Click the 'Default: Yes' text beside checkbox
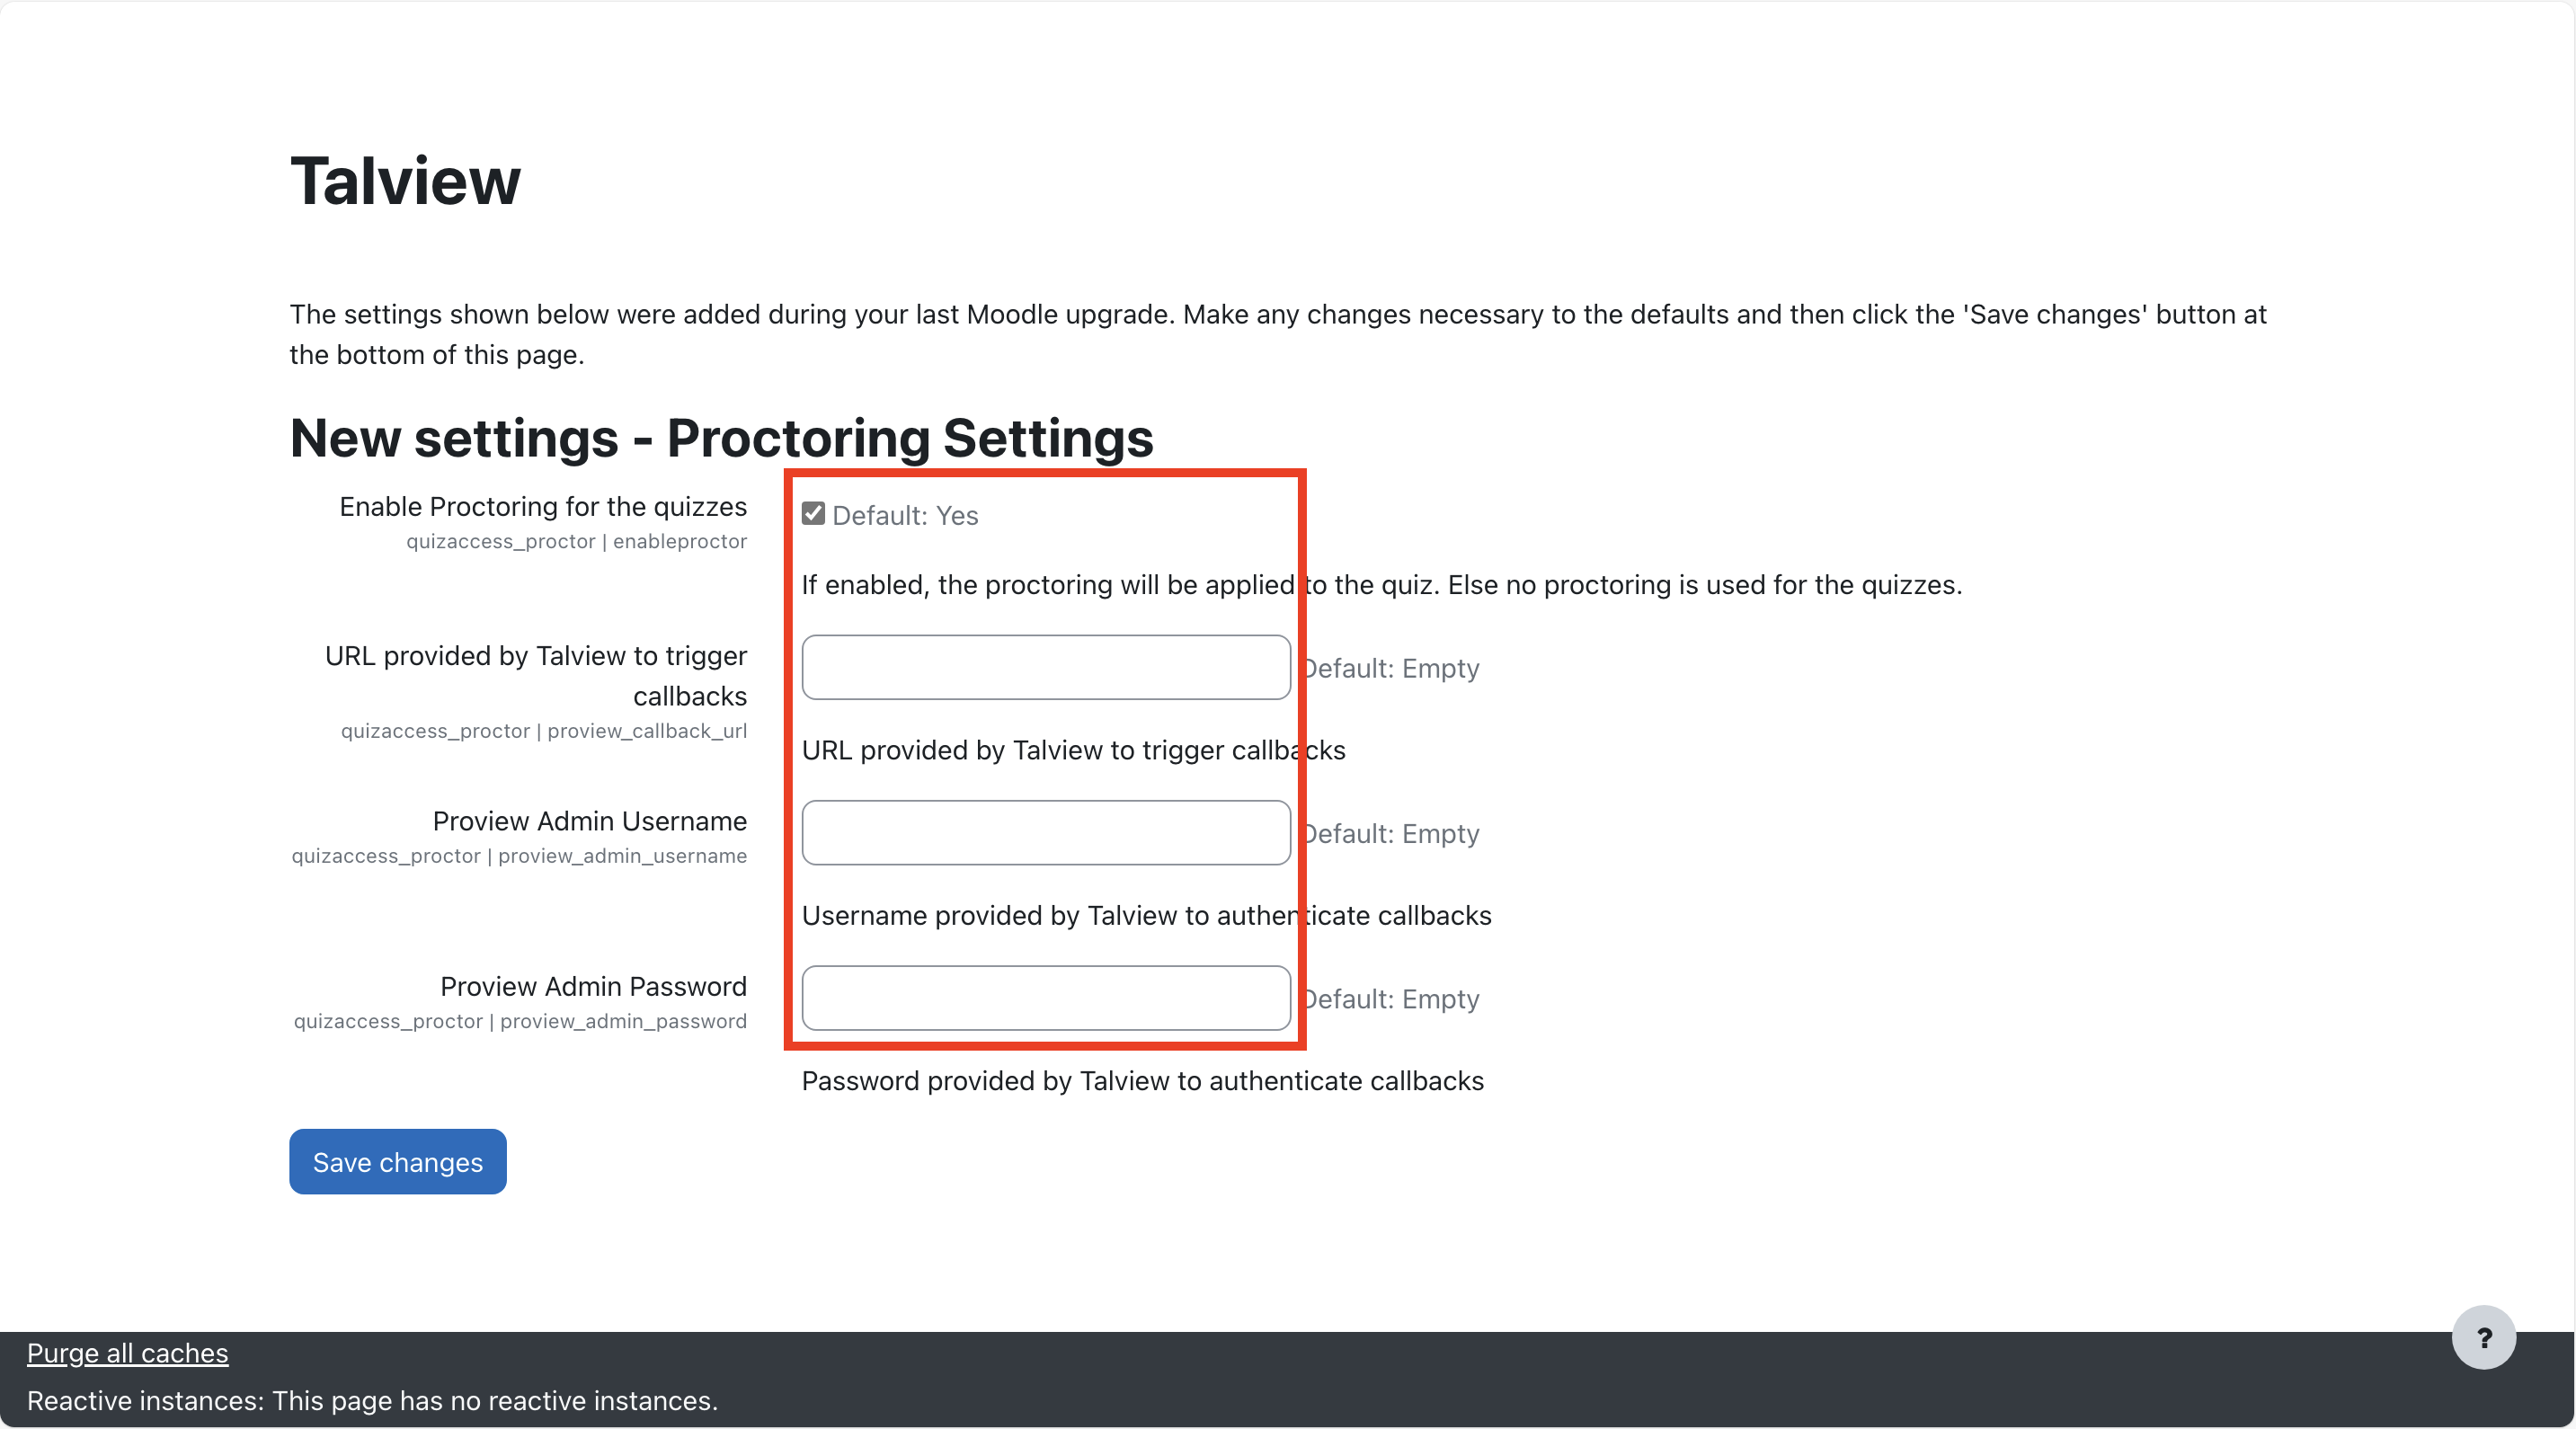Image resolution: width=2576 pixels, height=1429 pixels. coord(905,516)
